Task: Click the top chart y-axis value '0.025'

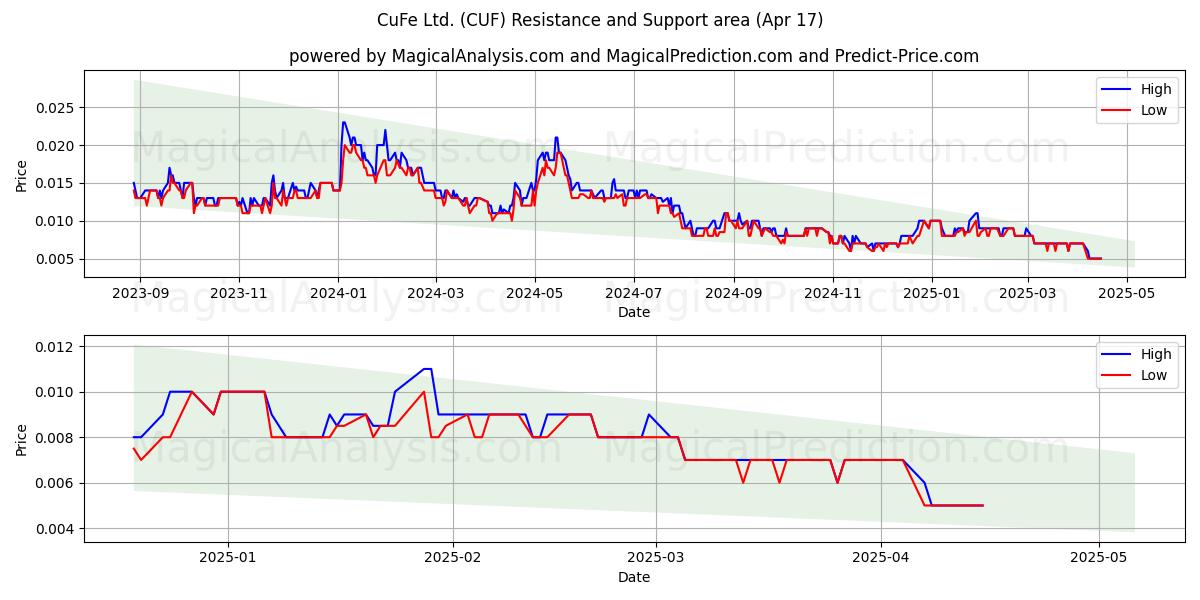Action: click(x=57, y=108)
